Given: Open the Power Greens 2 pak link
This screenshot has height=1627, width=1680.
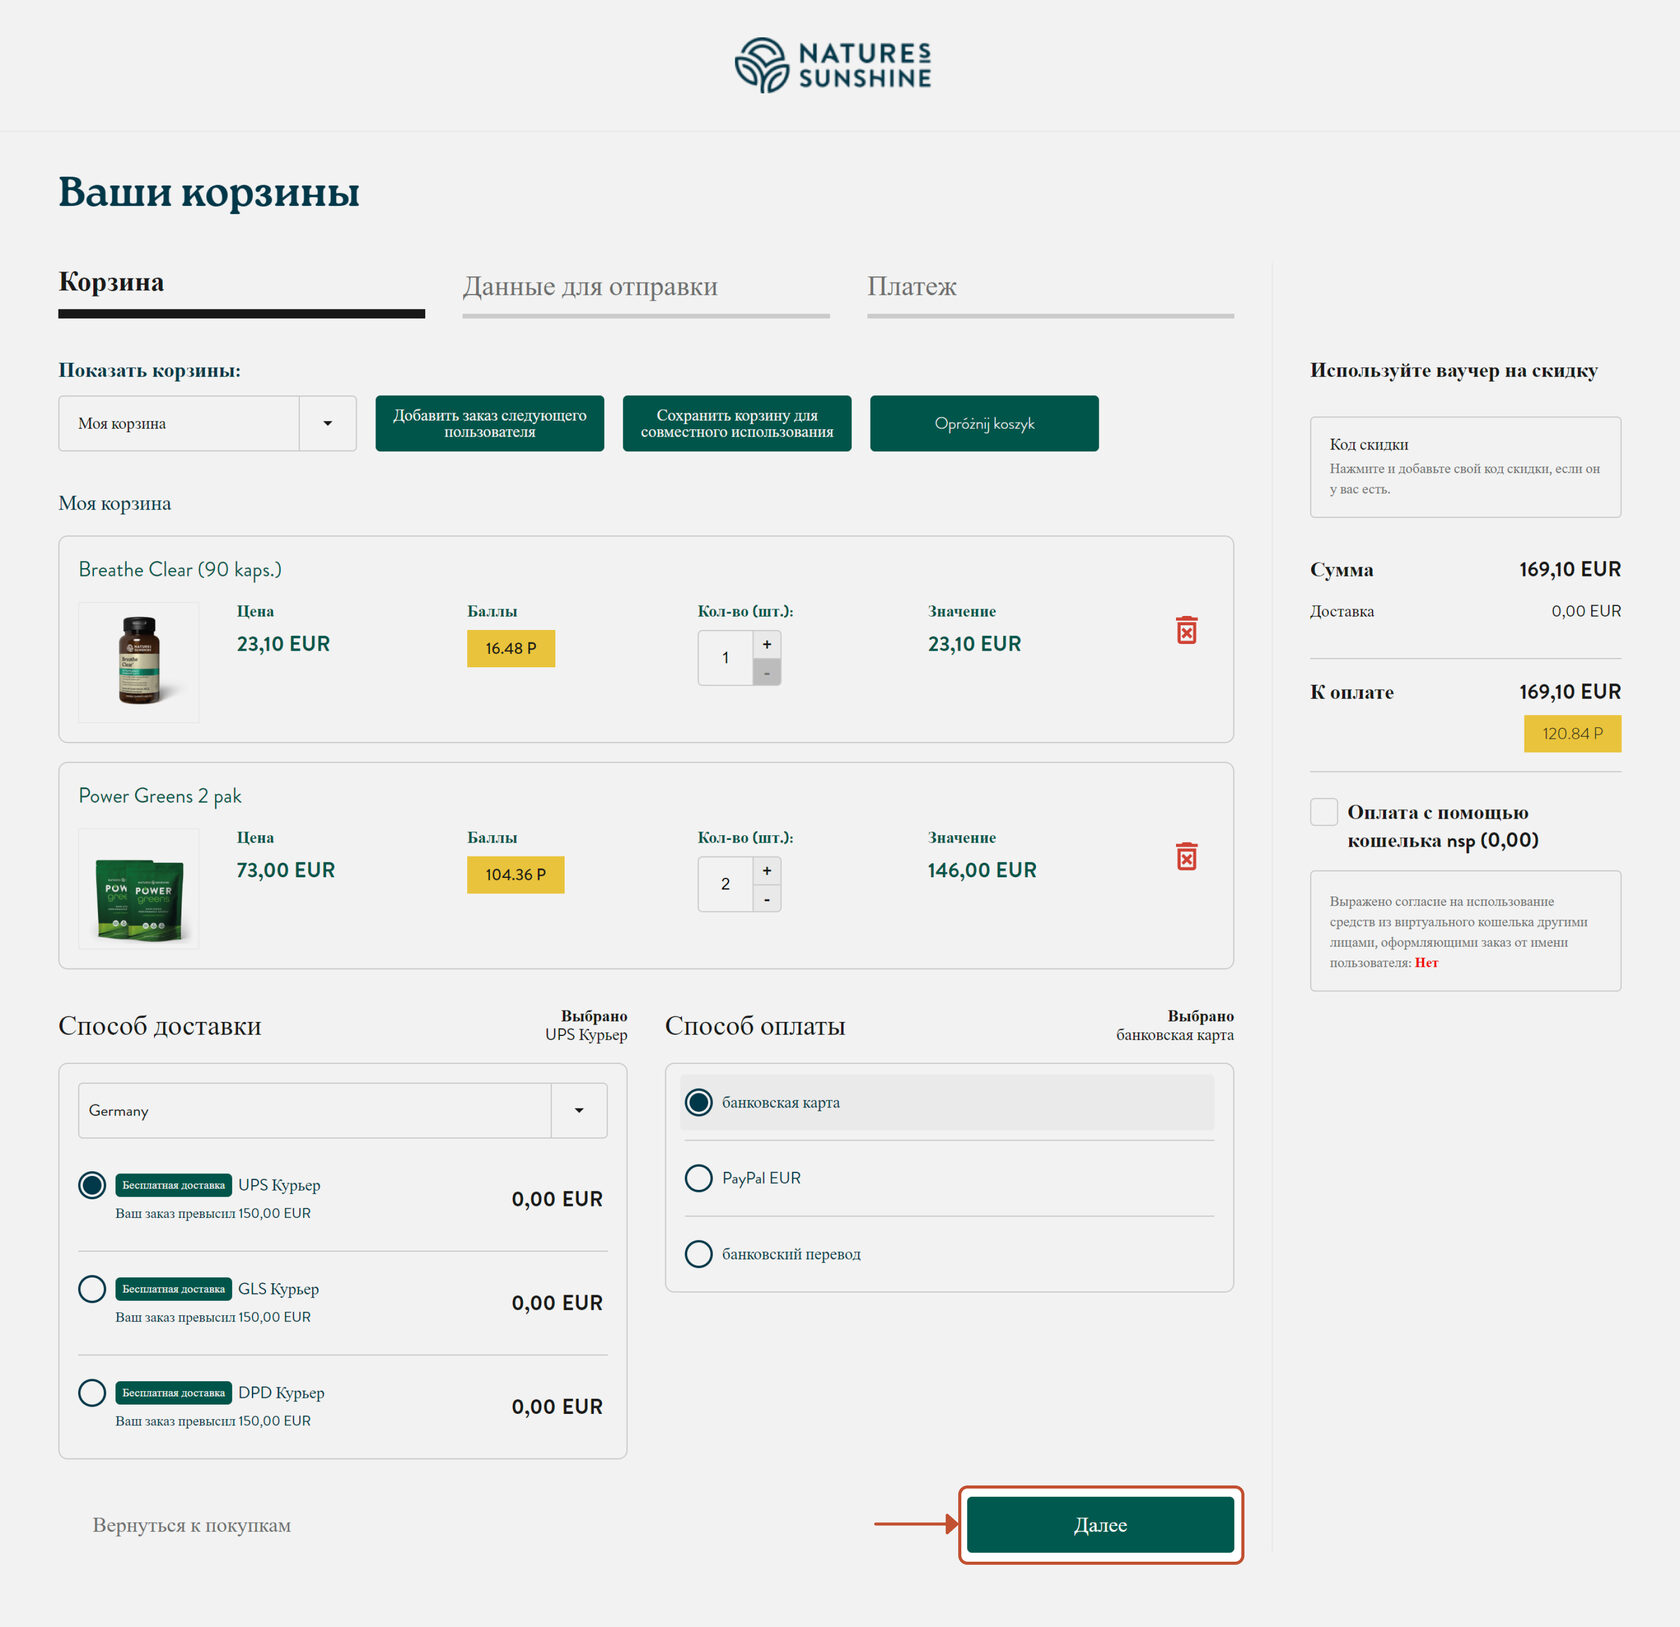Looking at the screenshot, I should tap(160, 796).
